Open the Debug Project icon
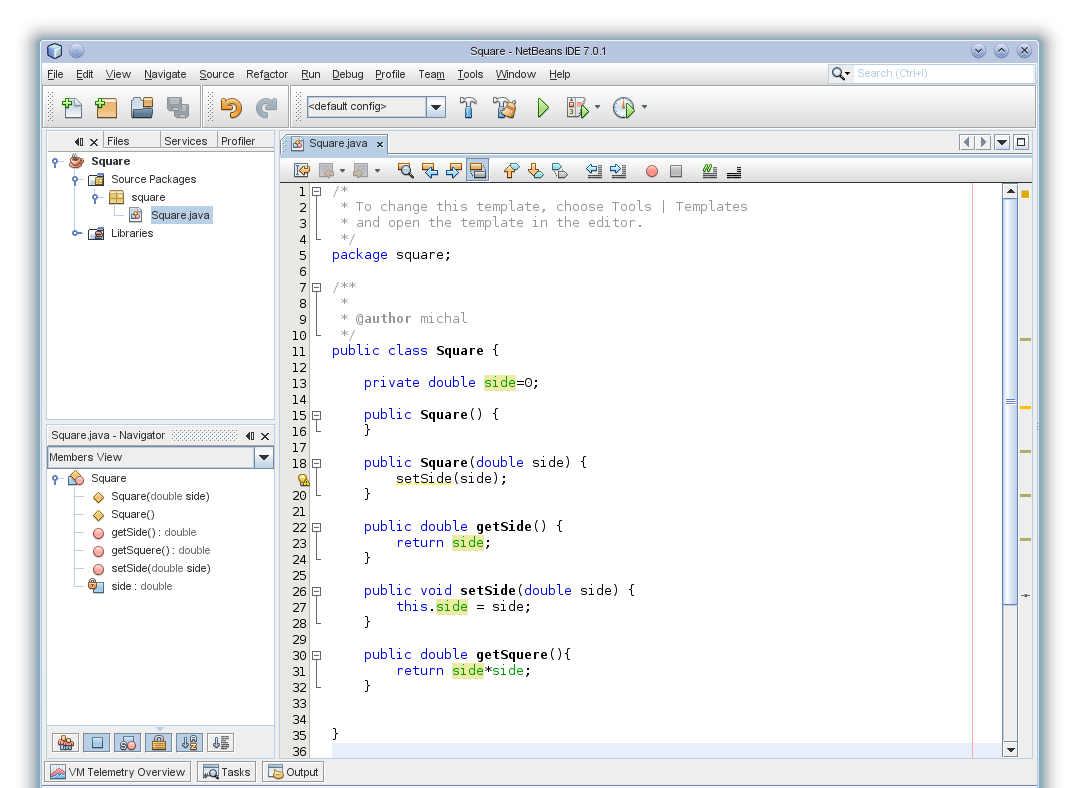The image size is (1078, 788). [x=578, y=107]
